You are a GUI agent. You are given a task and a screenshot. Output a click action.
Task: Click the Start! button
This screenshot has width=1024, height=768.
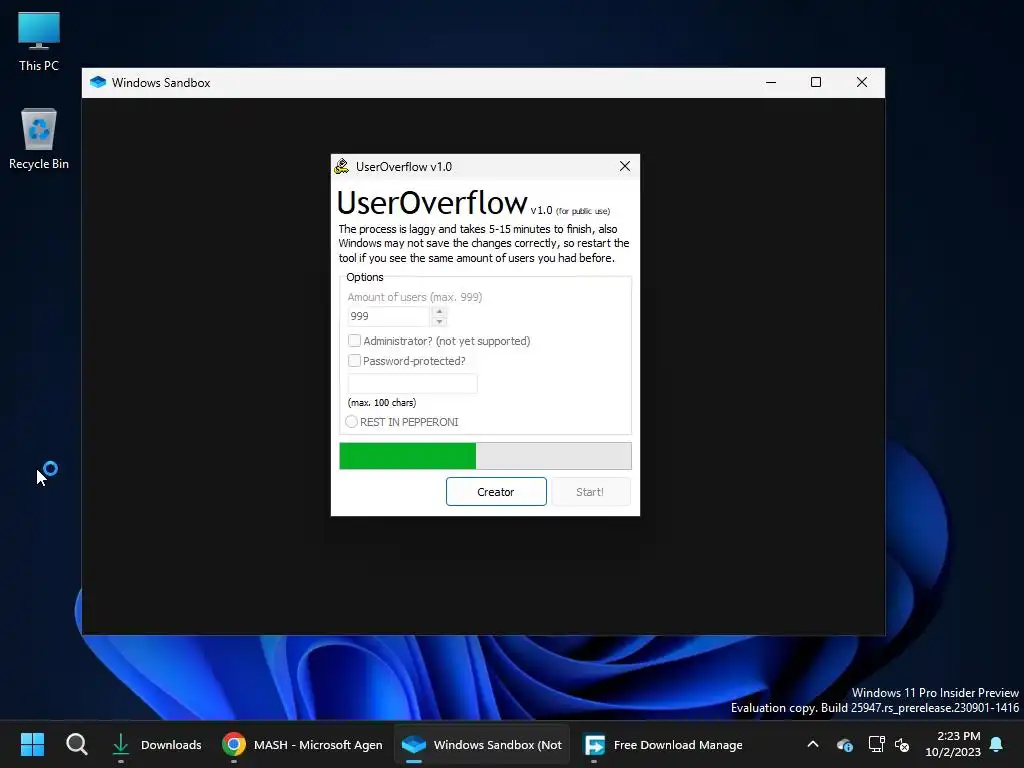click(x=590, y=492)
